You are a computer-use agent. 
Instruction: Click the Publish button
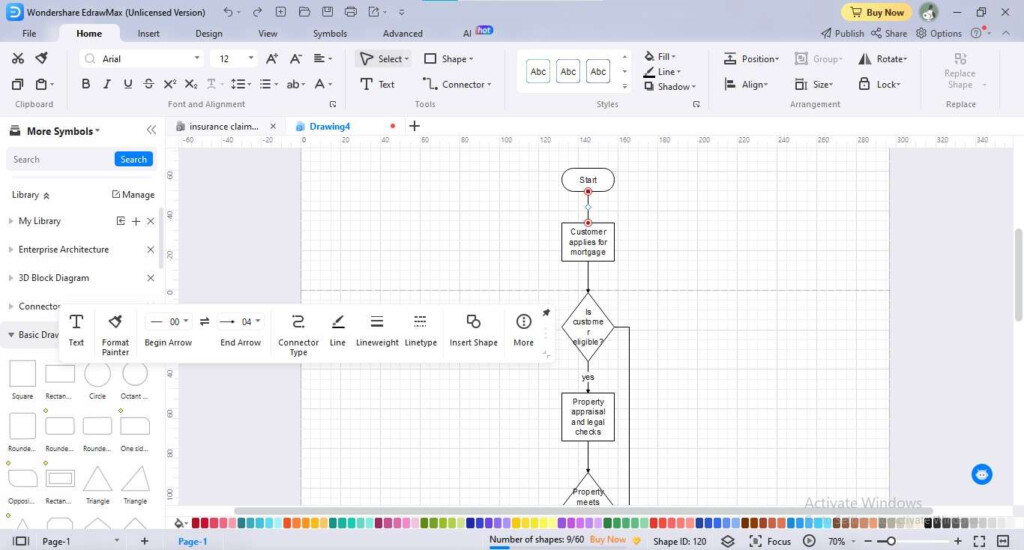842,33
